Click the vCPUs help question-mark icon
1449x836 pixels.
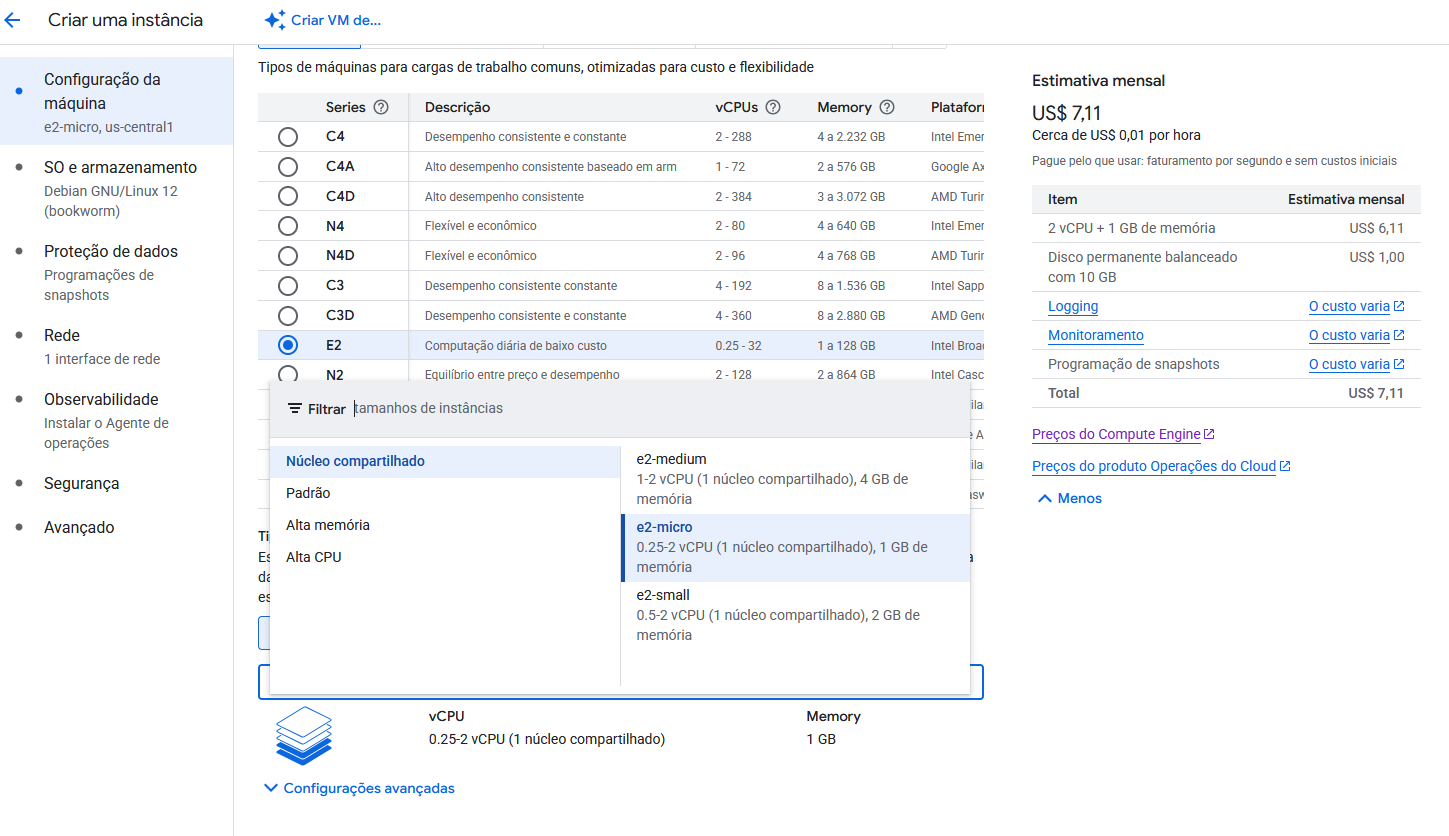tap(773, 107)
